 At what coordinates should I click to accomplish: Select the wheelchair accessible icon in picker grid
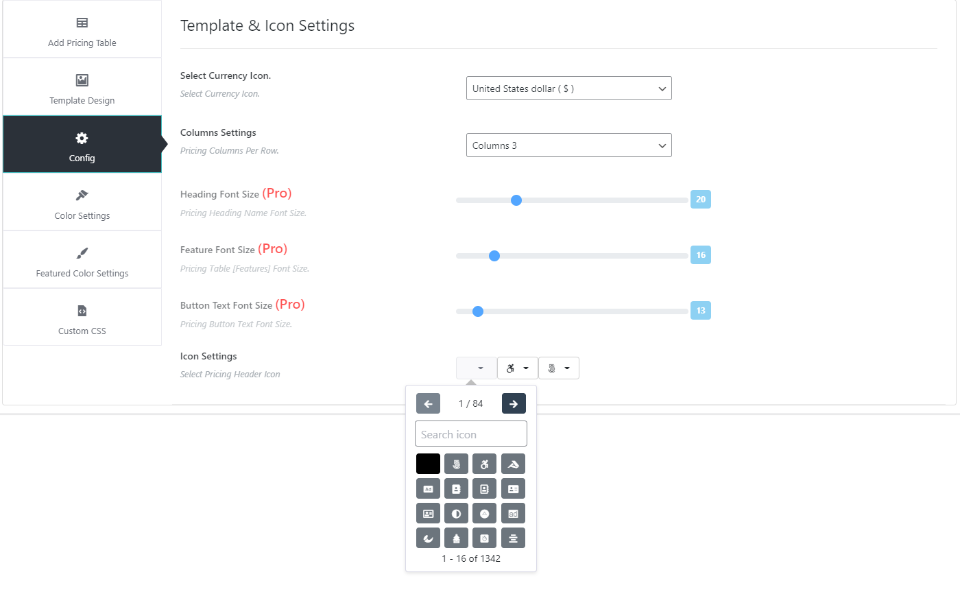coord(485,464)
